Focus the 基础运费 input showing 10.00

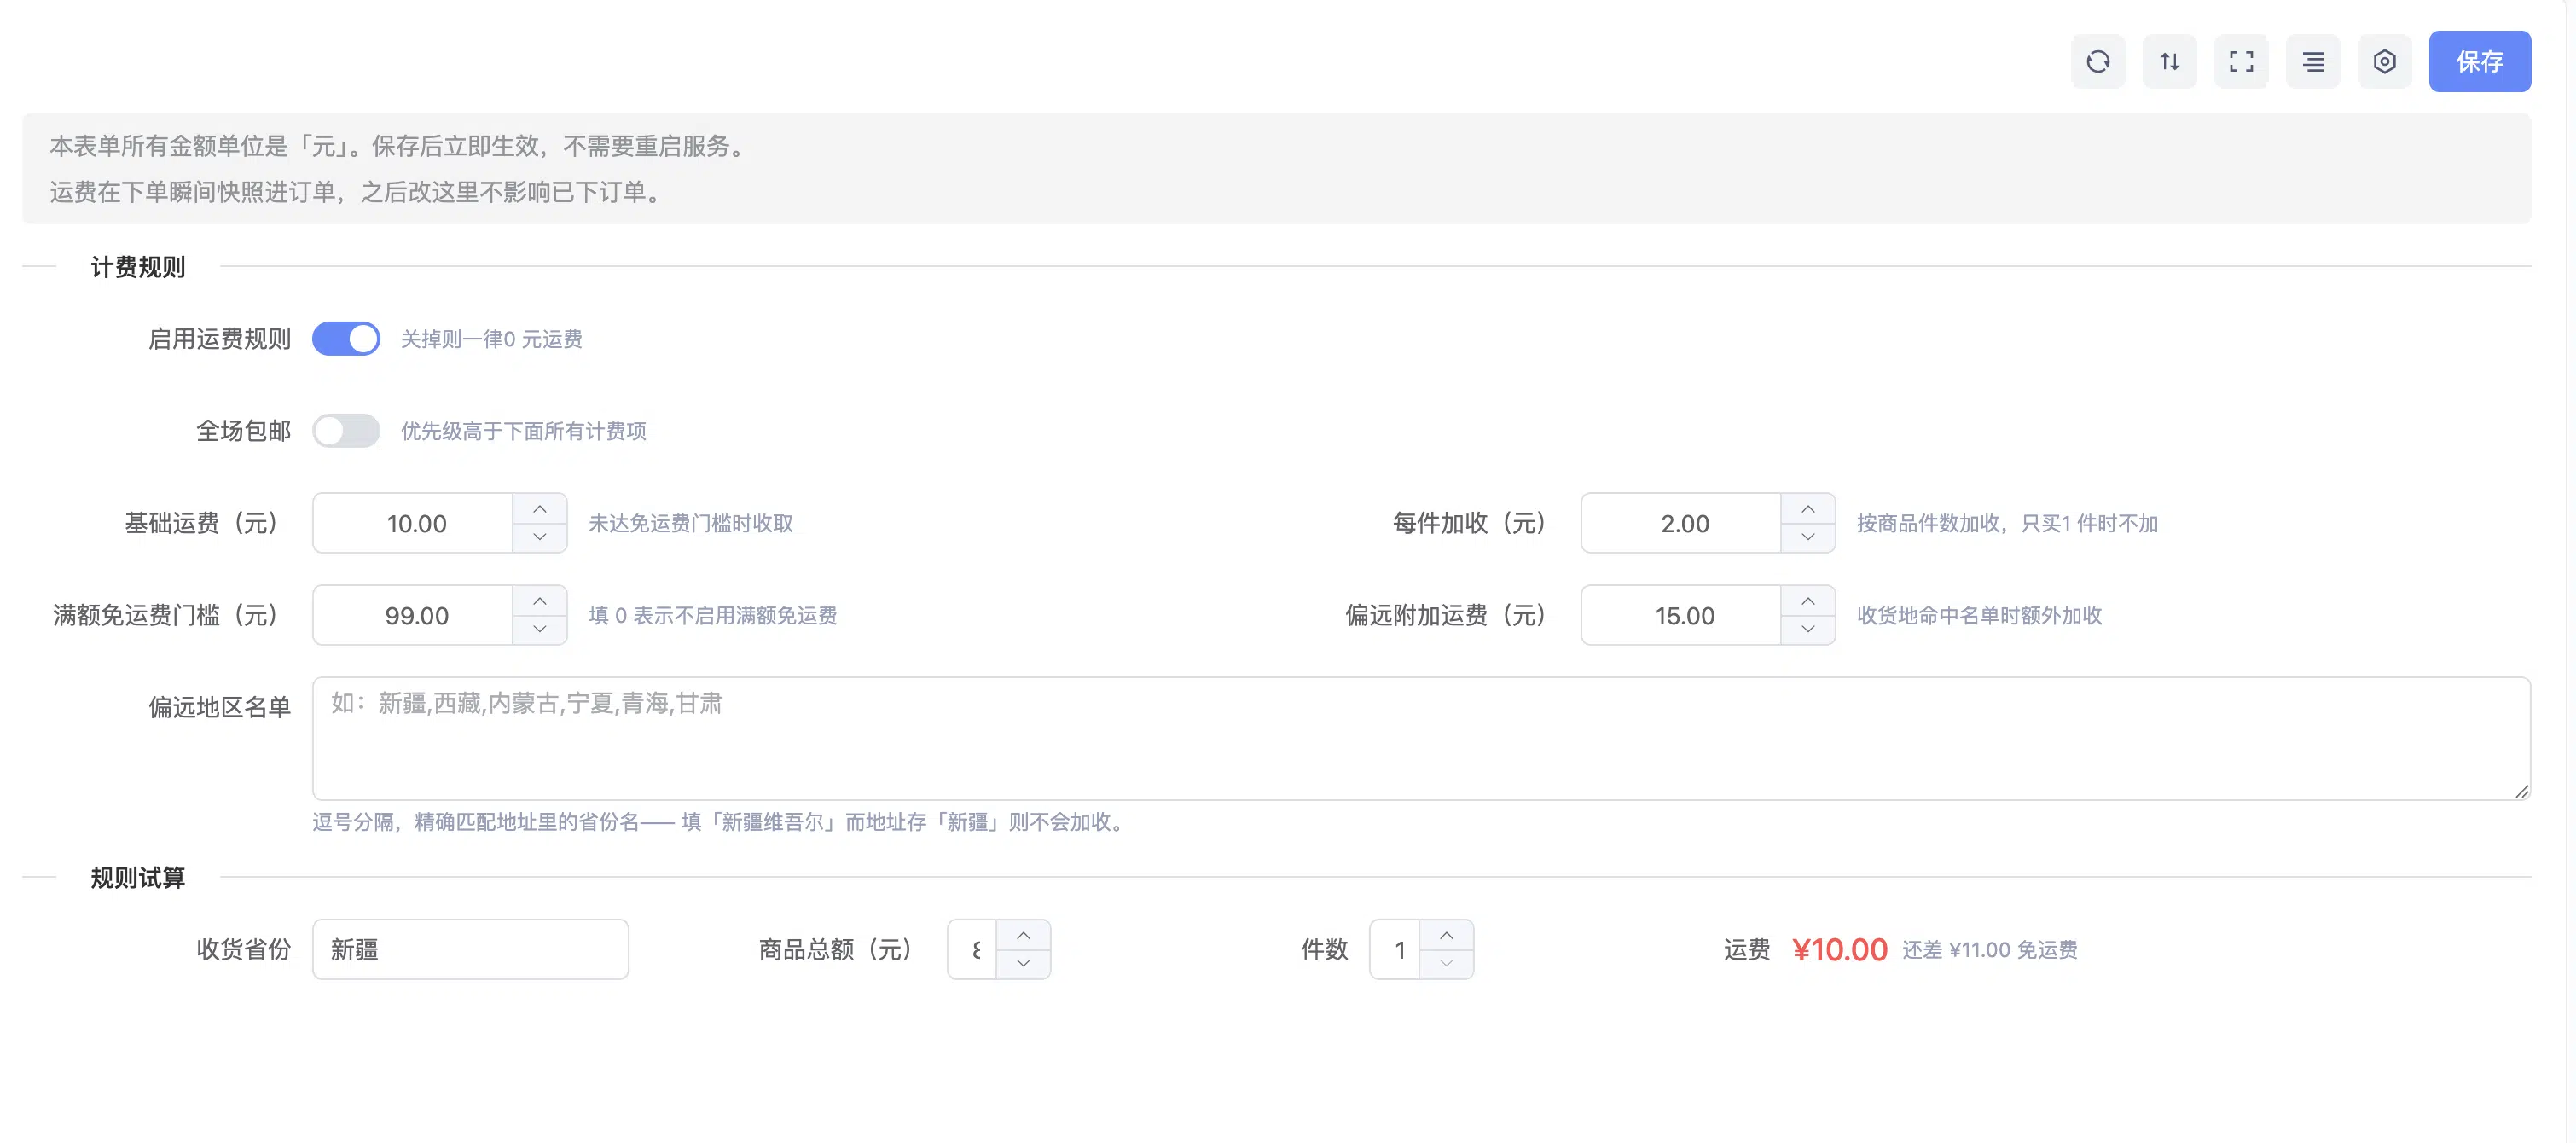(414, 523)
